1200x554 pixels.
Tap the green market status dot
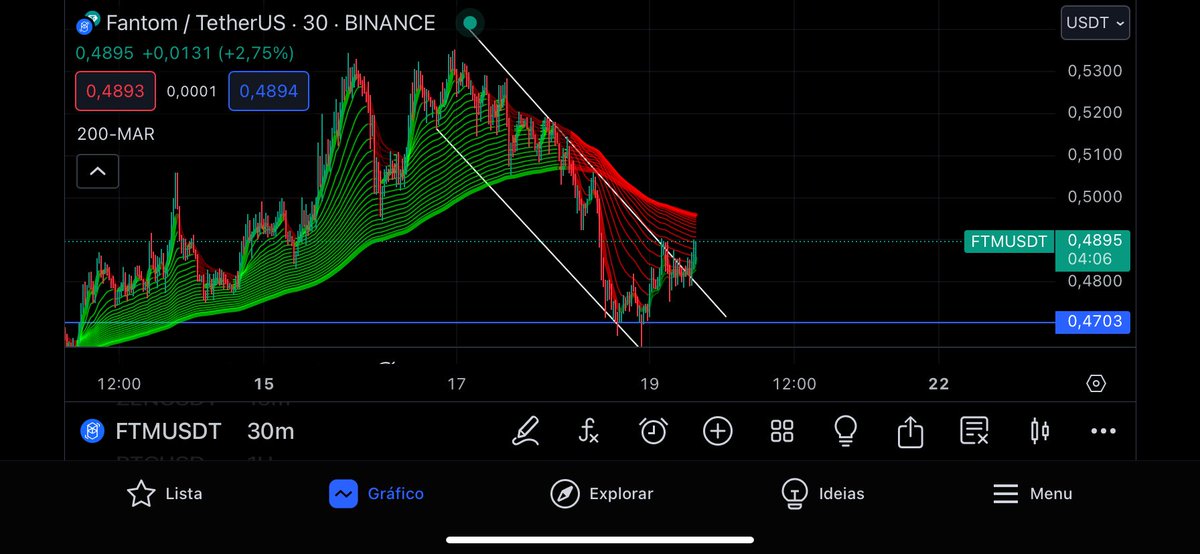[x=470, y=22]
